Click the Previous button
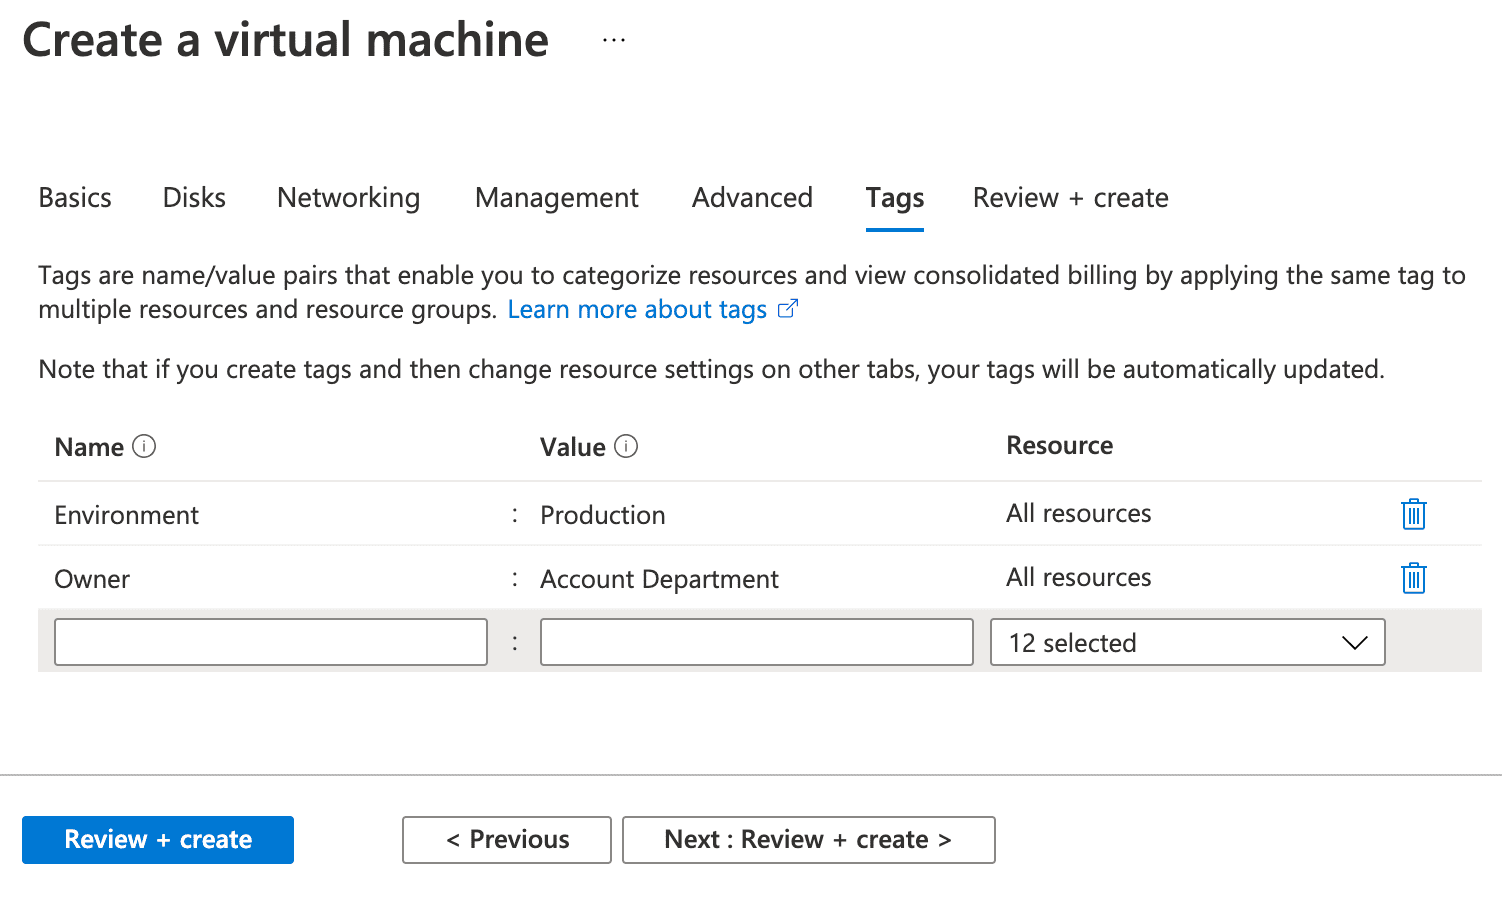 [x=506, y=839]
